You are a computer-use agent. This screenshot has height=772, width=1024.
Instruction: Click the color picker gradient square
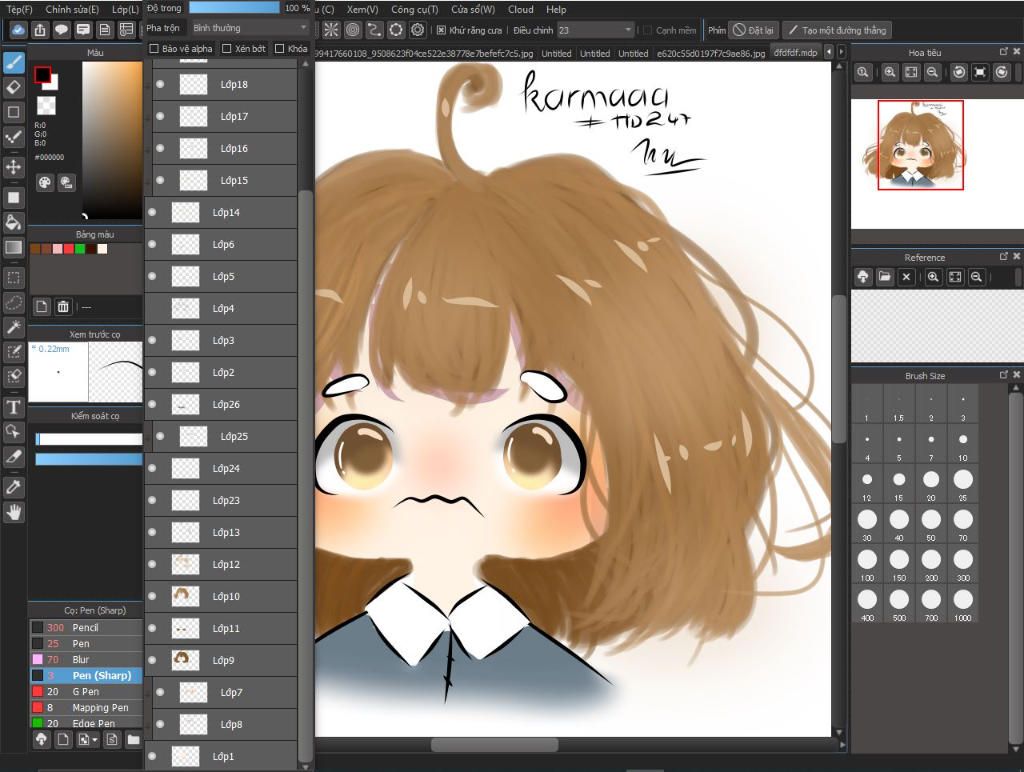[112, 140]
